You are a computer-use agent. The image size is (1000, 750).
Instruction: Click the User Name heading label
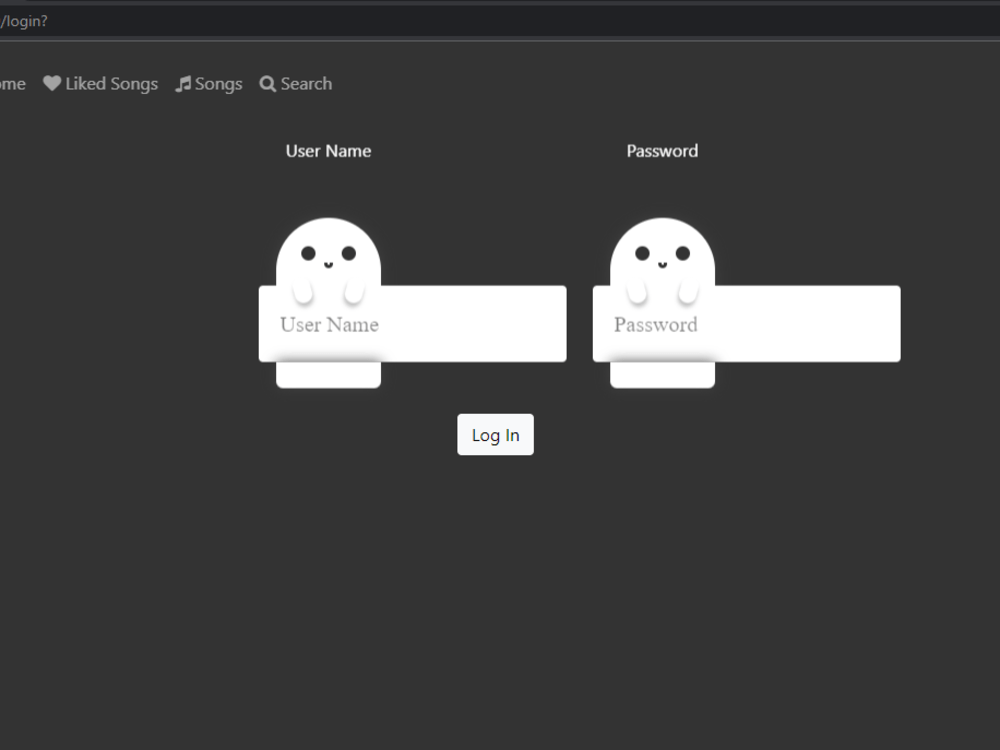pos(328,150)
